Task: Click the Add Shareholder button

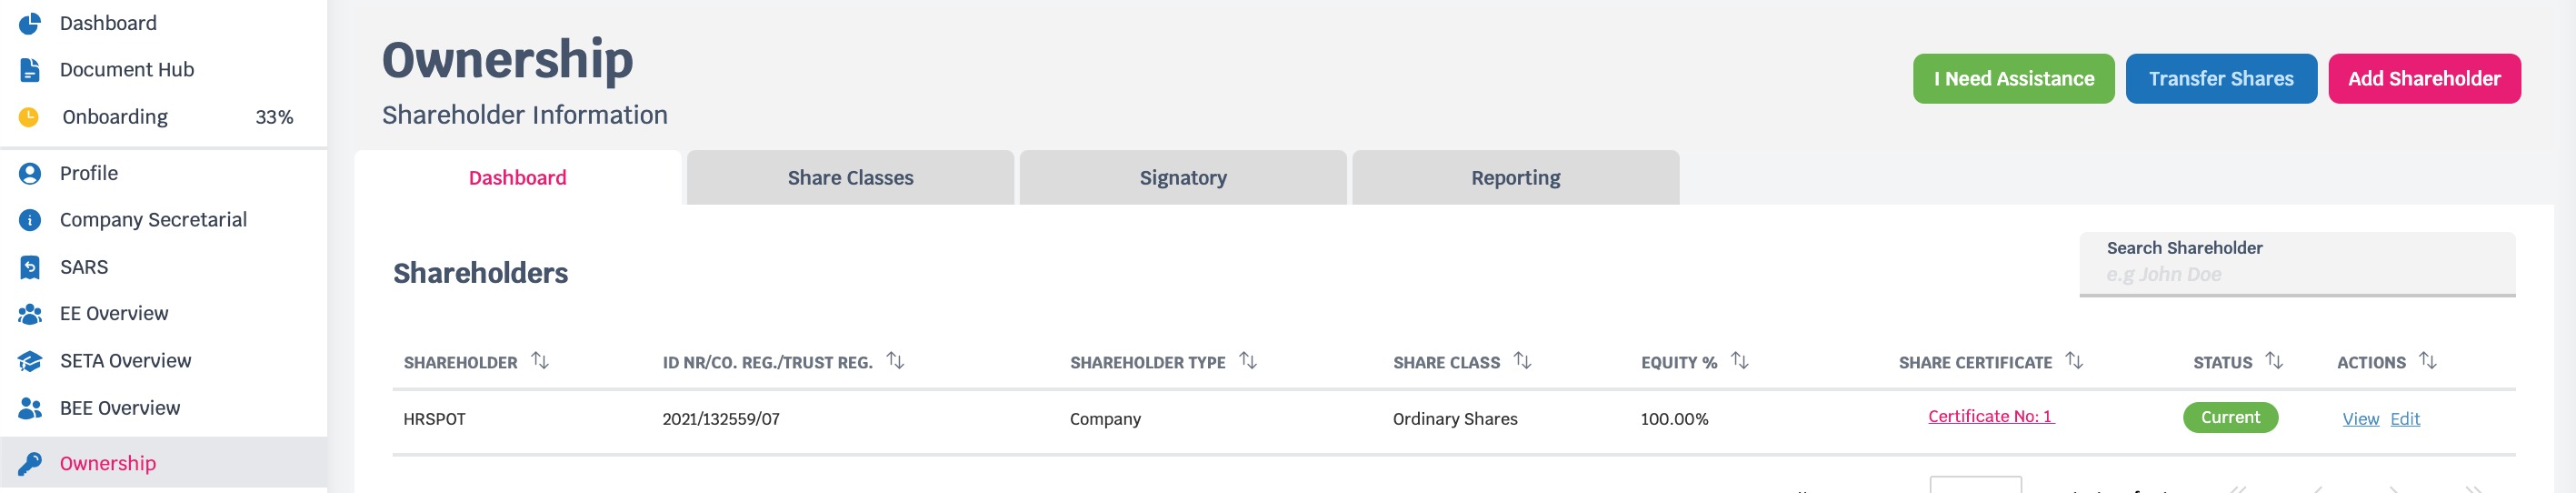Action: 2424,79
